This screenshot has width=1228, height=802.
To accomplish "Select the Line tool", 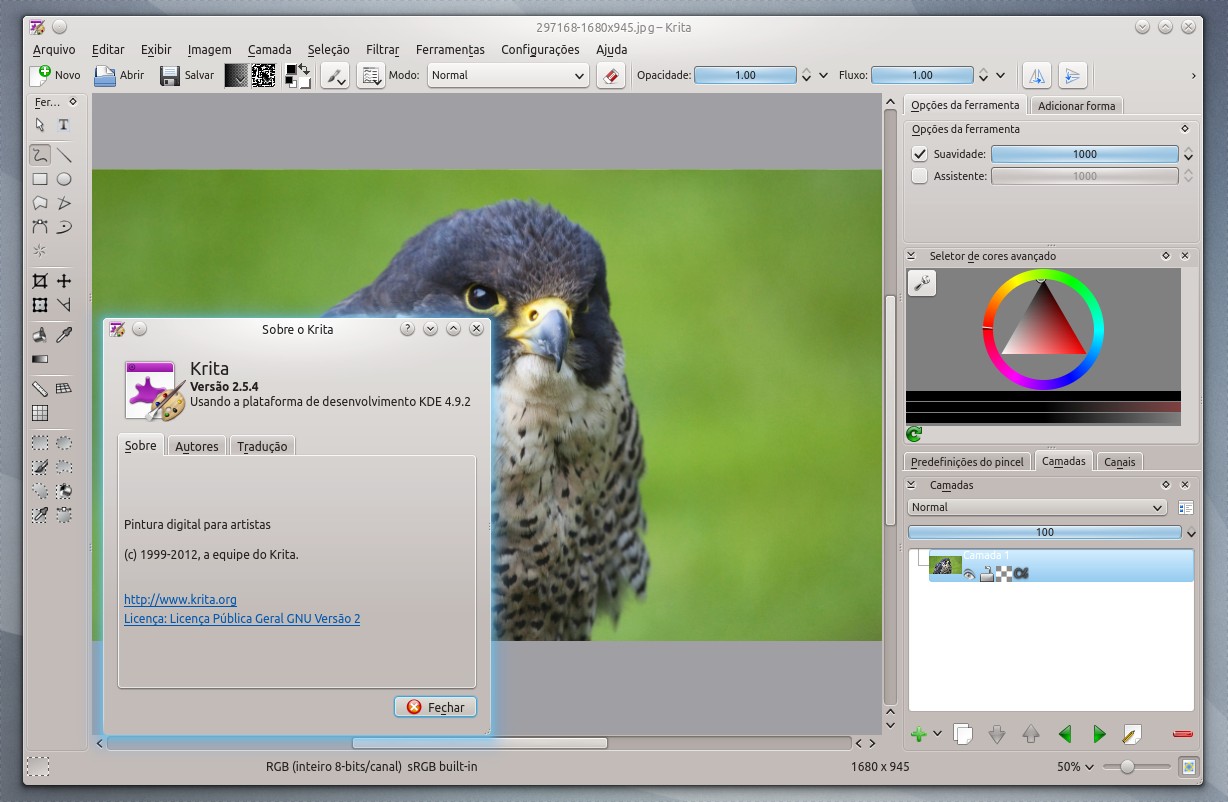I will coord(65,155).
